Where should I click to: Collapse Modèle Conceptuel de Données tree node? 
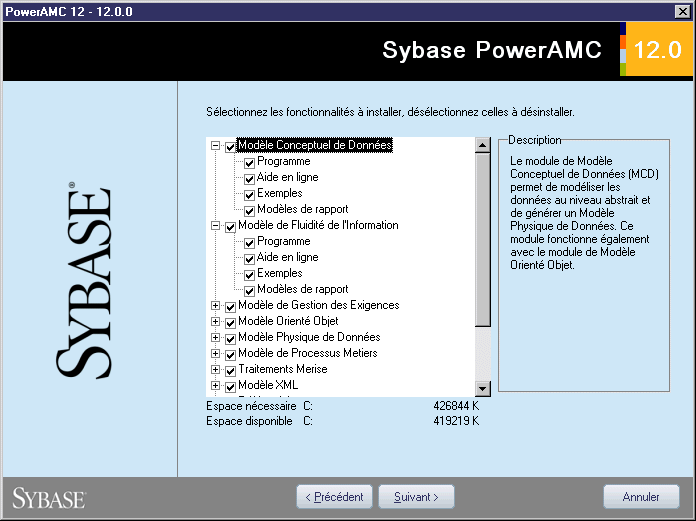pos(215,146)
